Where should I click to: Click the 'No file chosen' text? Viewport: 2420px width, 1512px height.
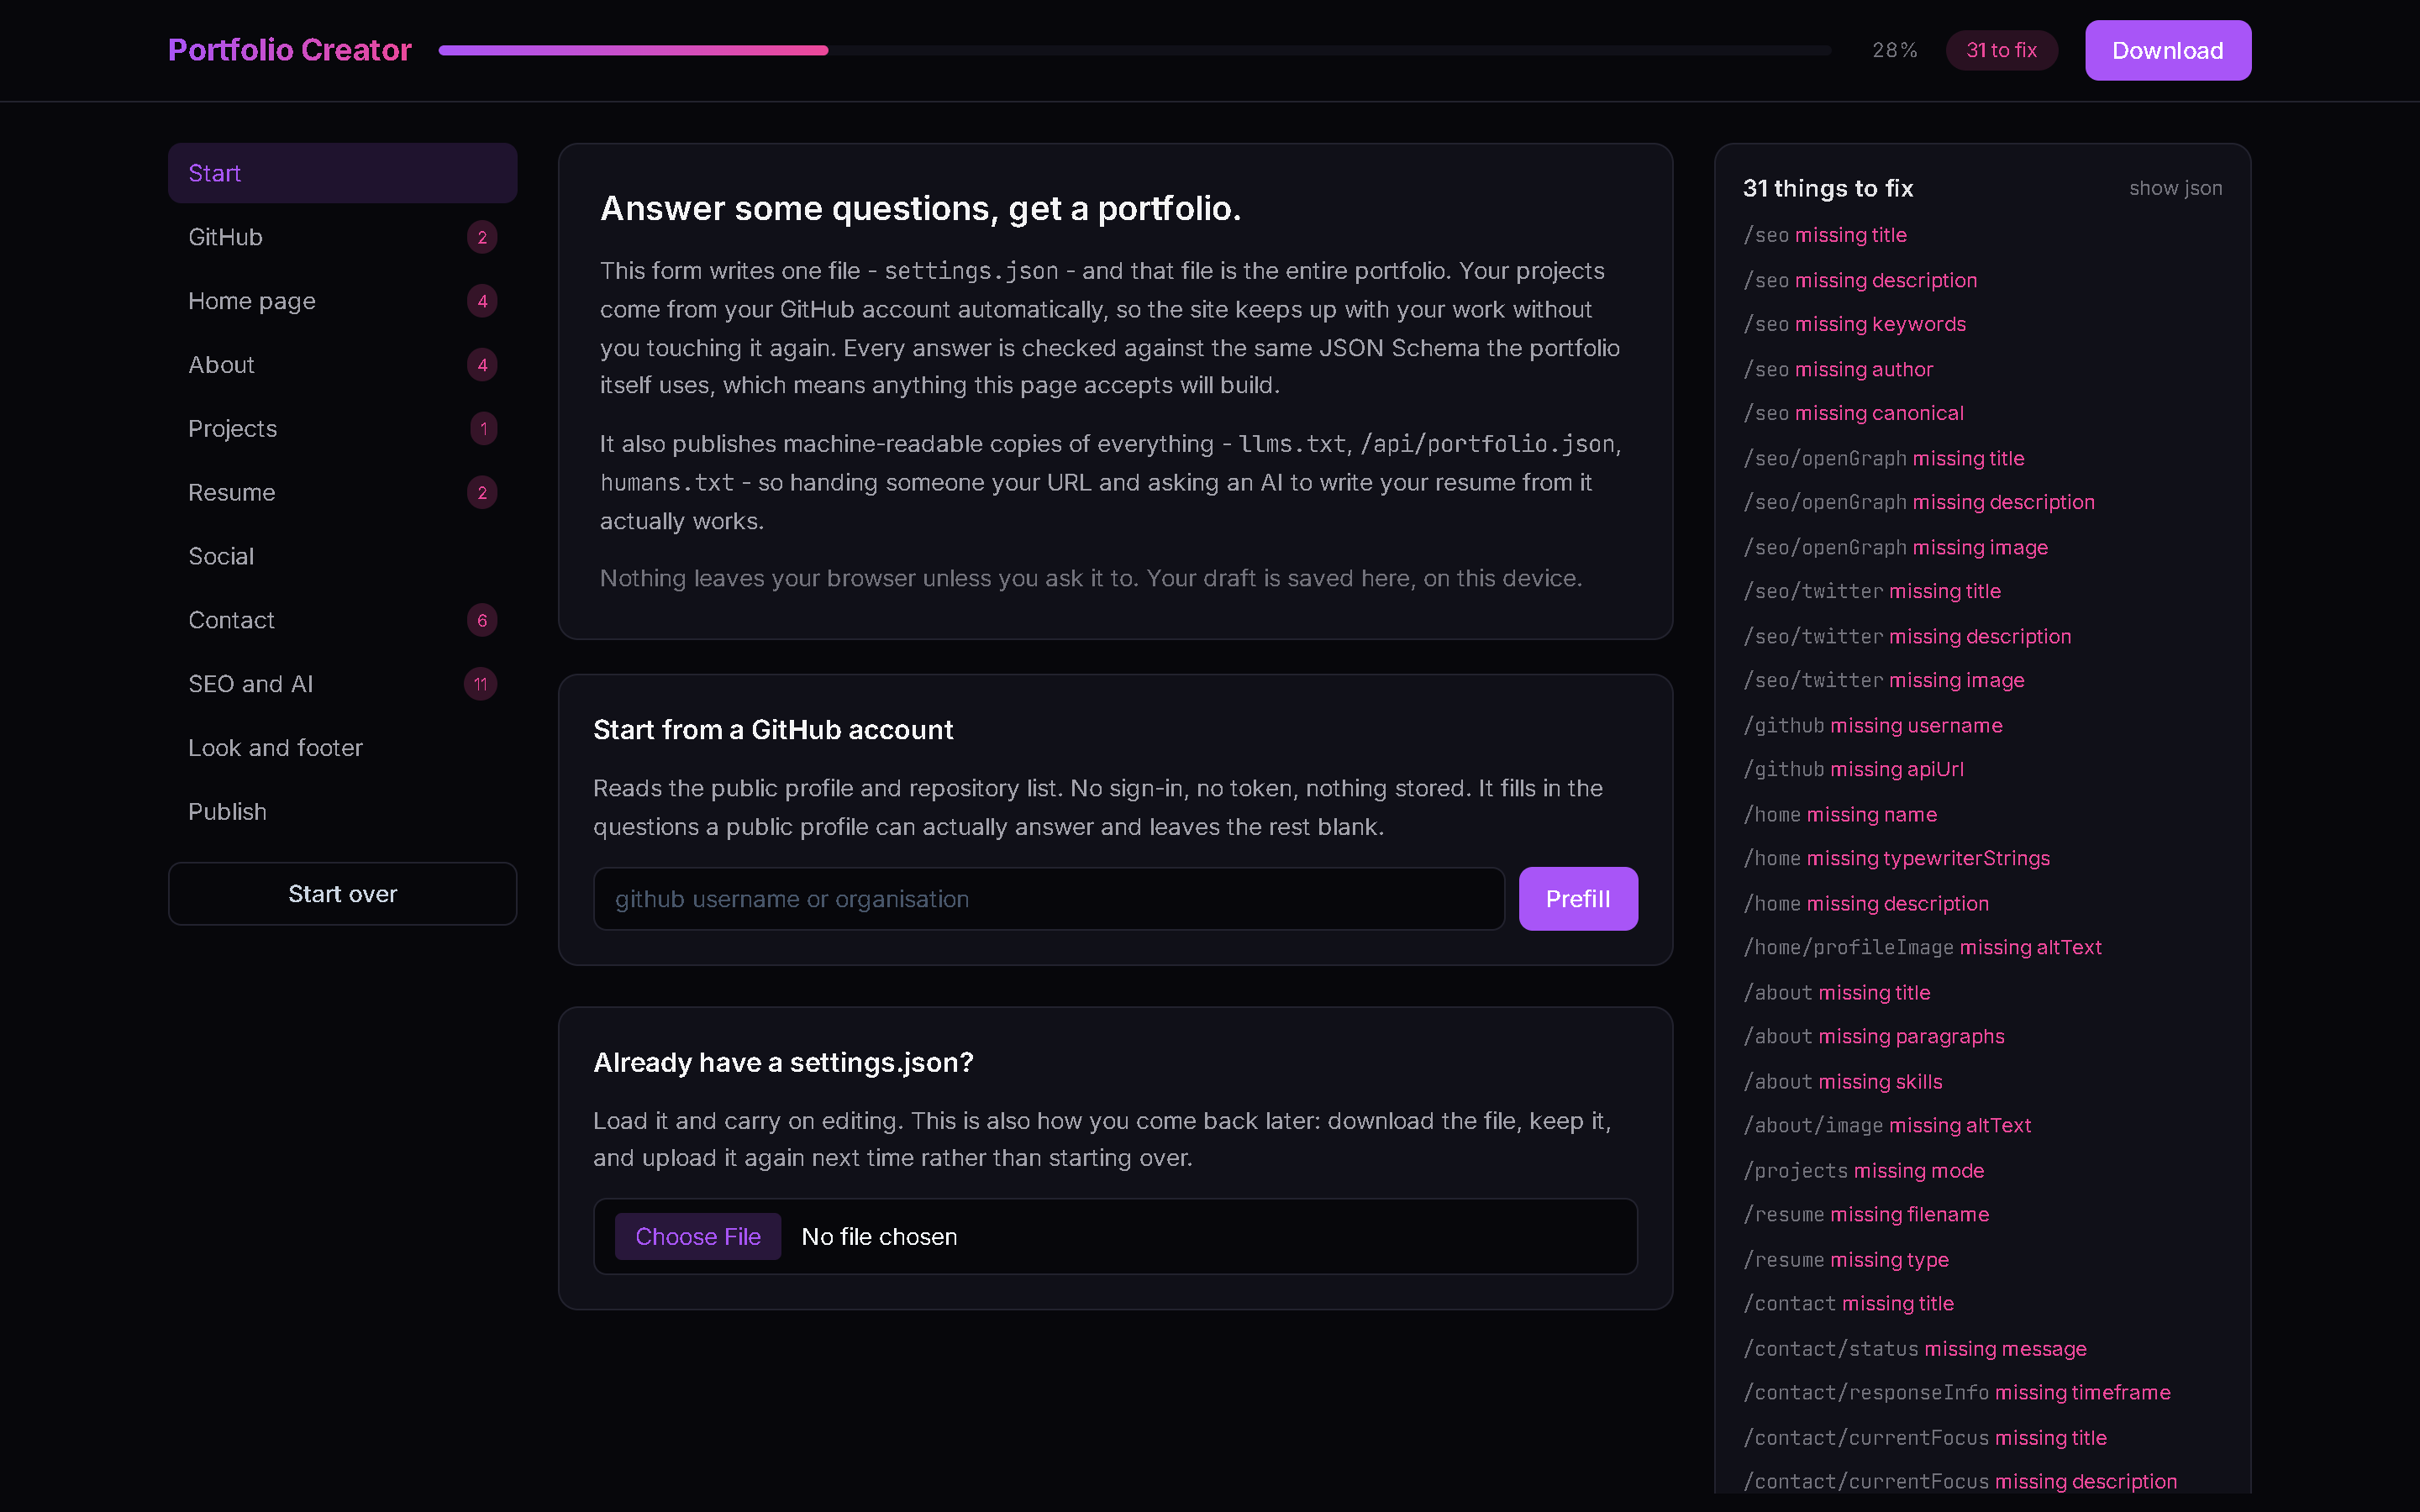point(879,1237)
